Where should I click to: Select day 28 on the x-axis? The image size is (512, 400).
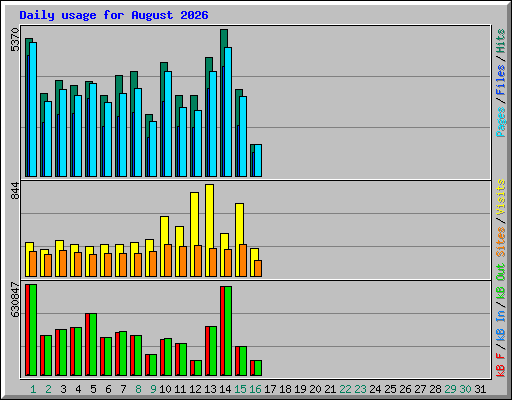pyautogui.click(x=435, y=389)
